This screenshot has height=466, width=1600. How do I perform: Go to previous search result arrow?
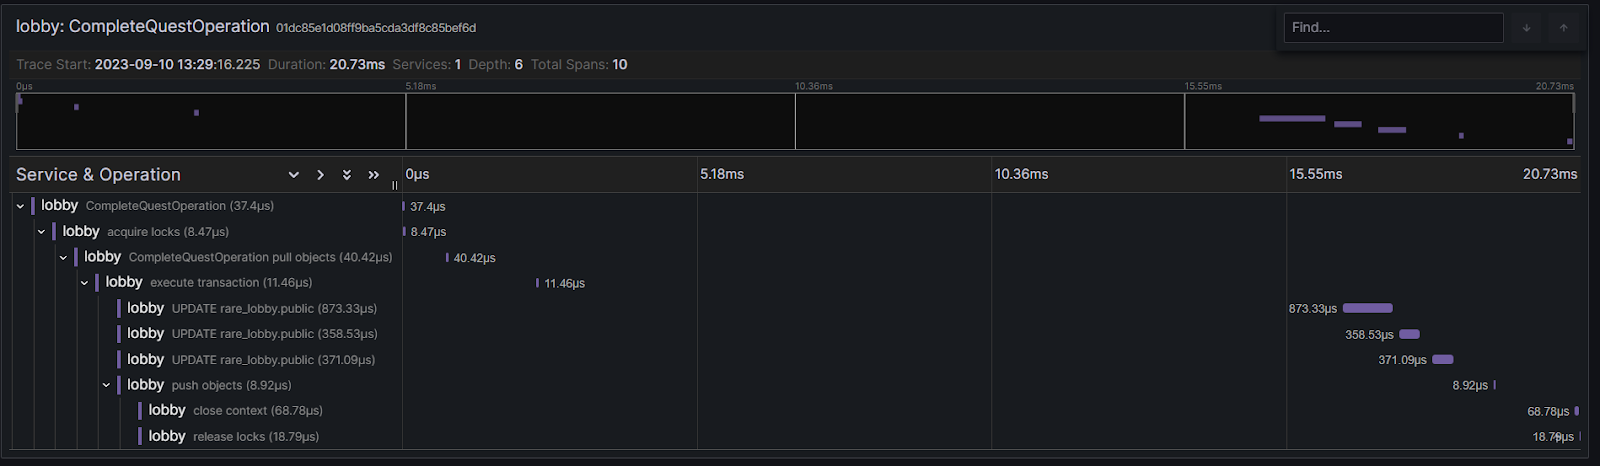pyautogui.click(x=1563, y=28)
